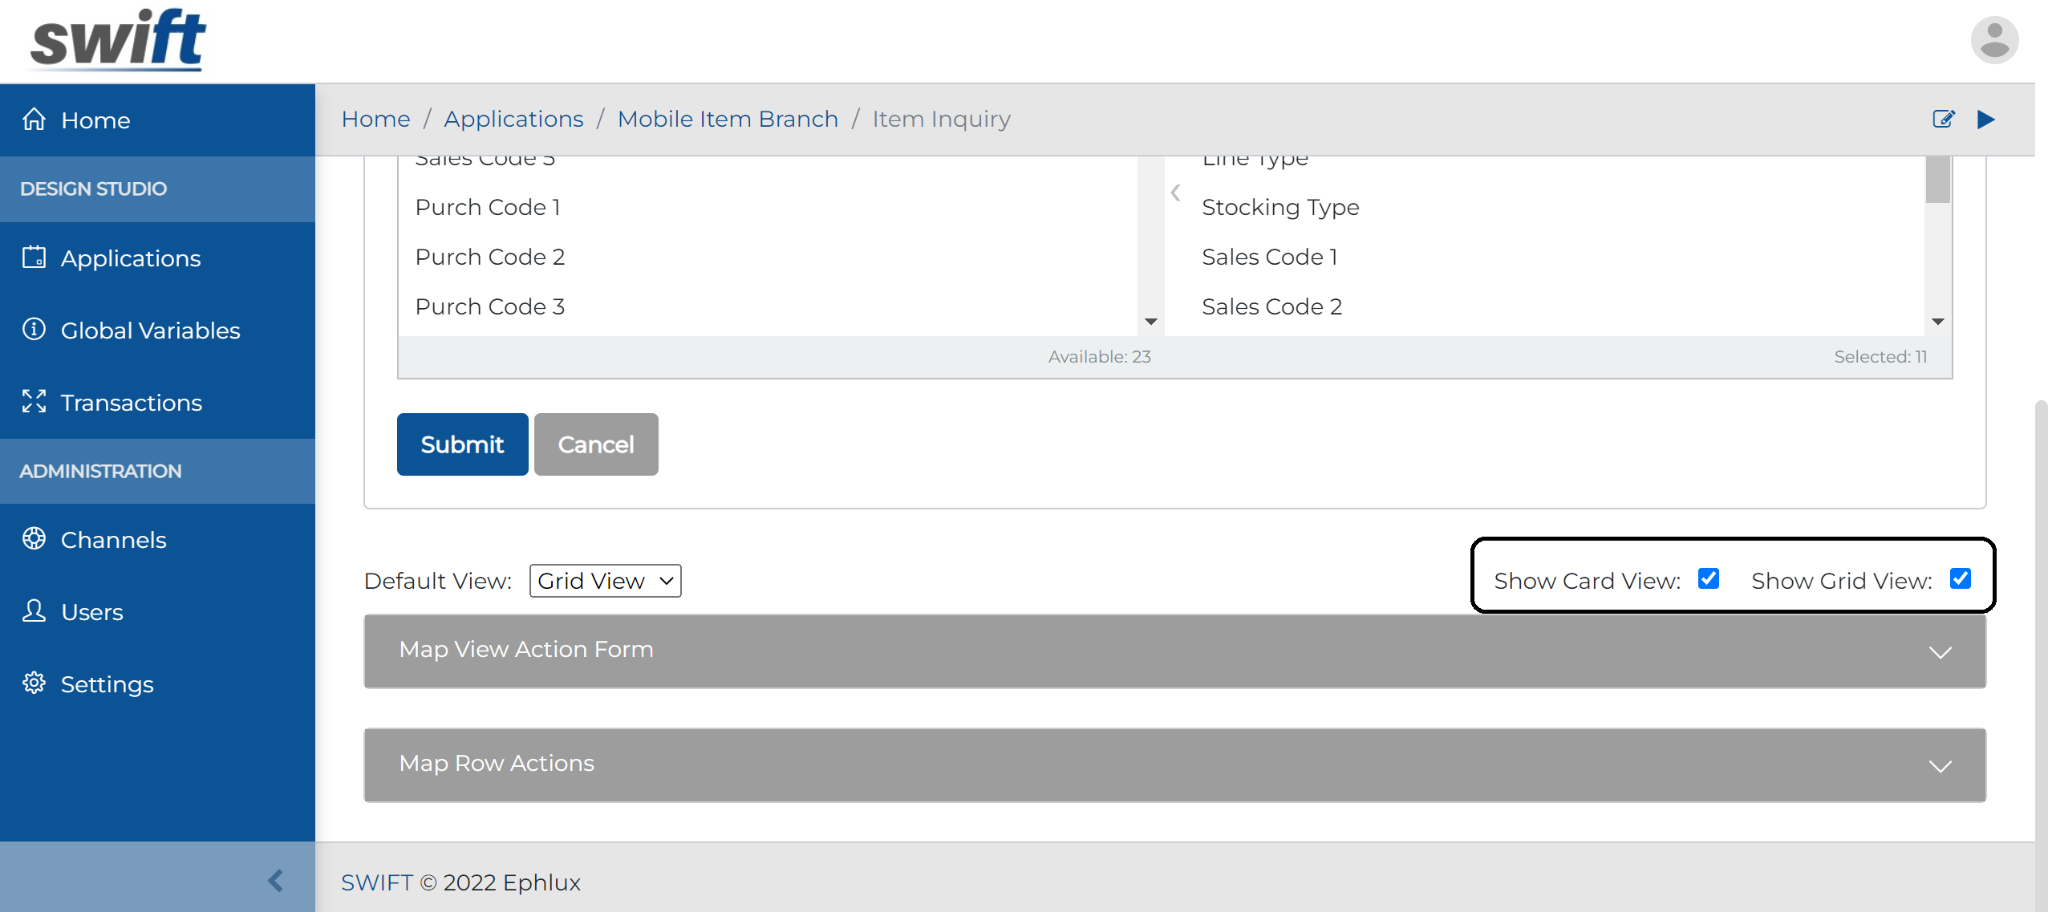Viewport: 2048px width, 912px height.
Task: Open Global Variables in the sidebar
Action: [150, 330]
